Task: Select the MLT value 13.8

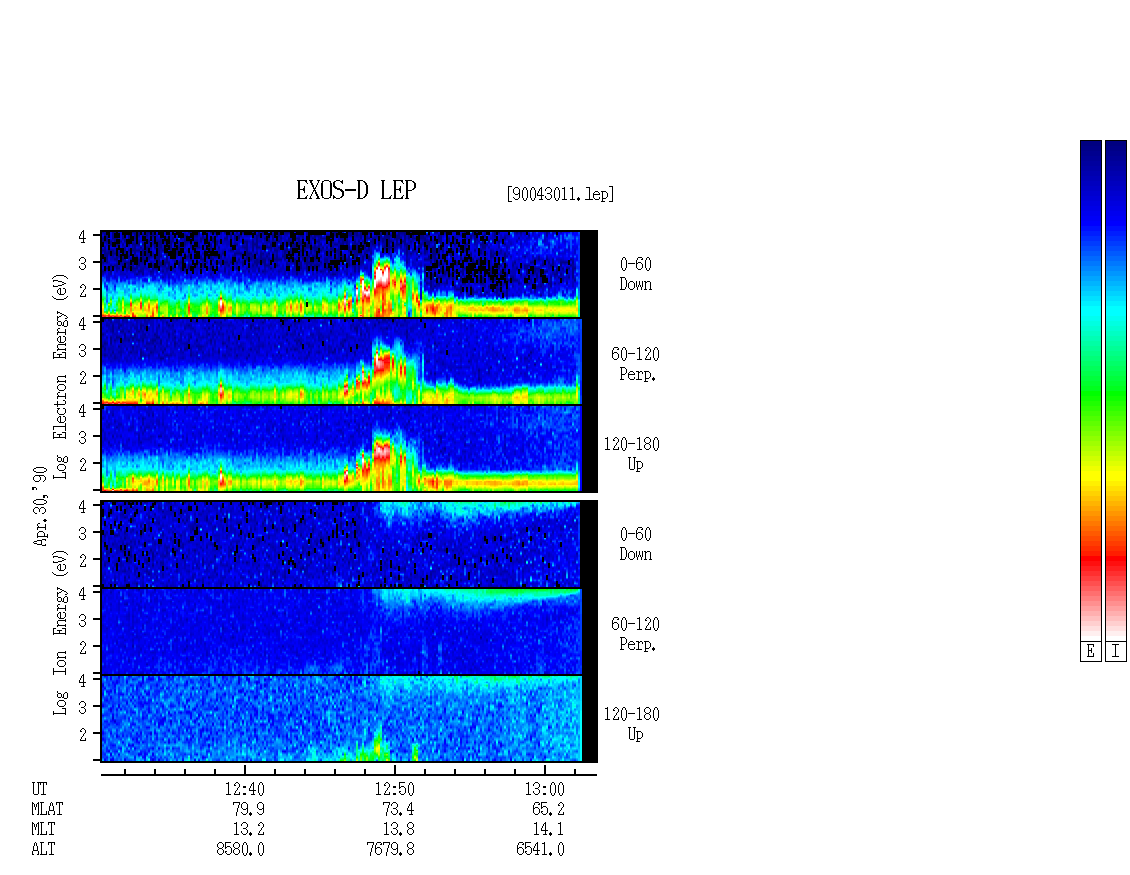Action: tap(399, 830)
